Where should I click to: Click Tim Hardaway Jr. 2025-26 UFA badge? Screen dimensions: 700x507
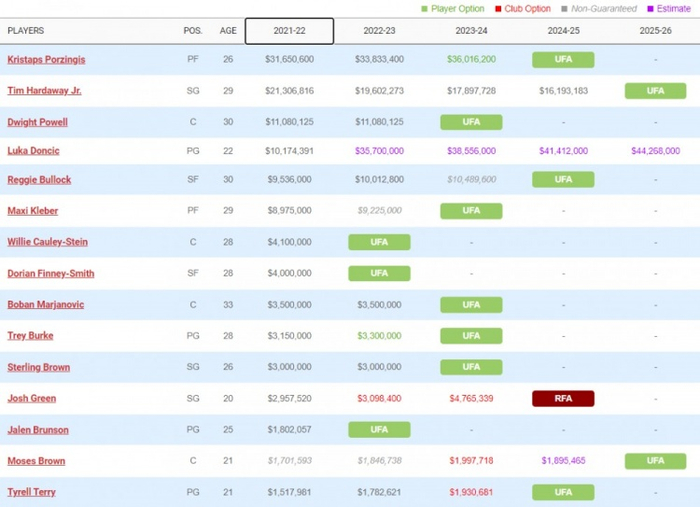[655, 91]
